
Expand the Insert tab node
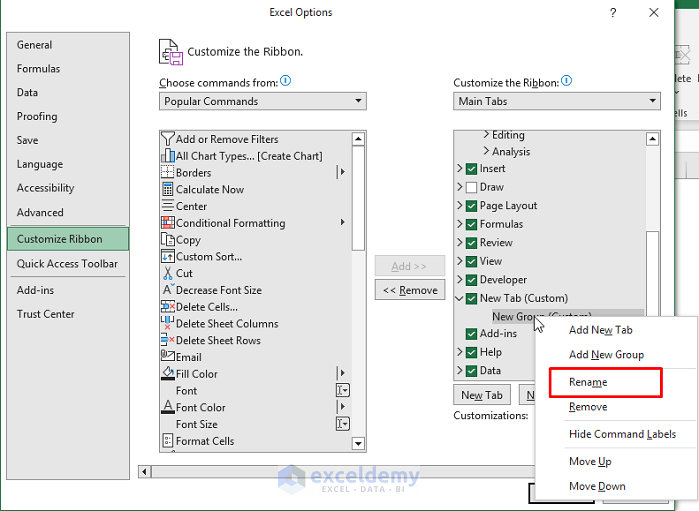click(460, 168)
